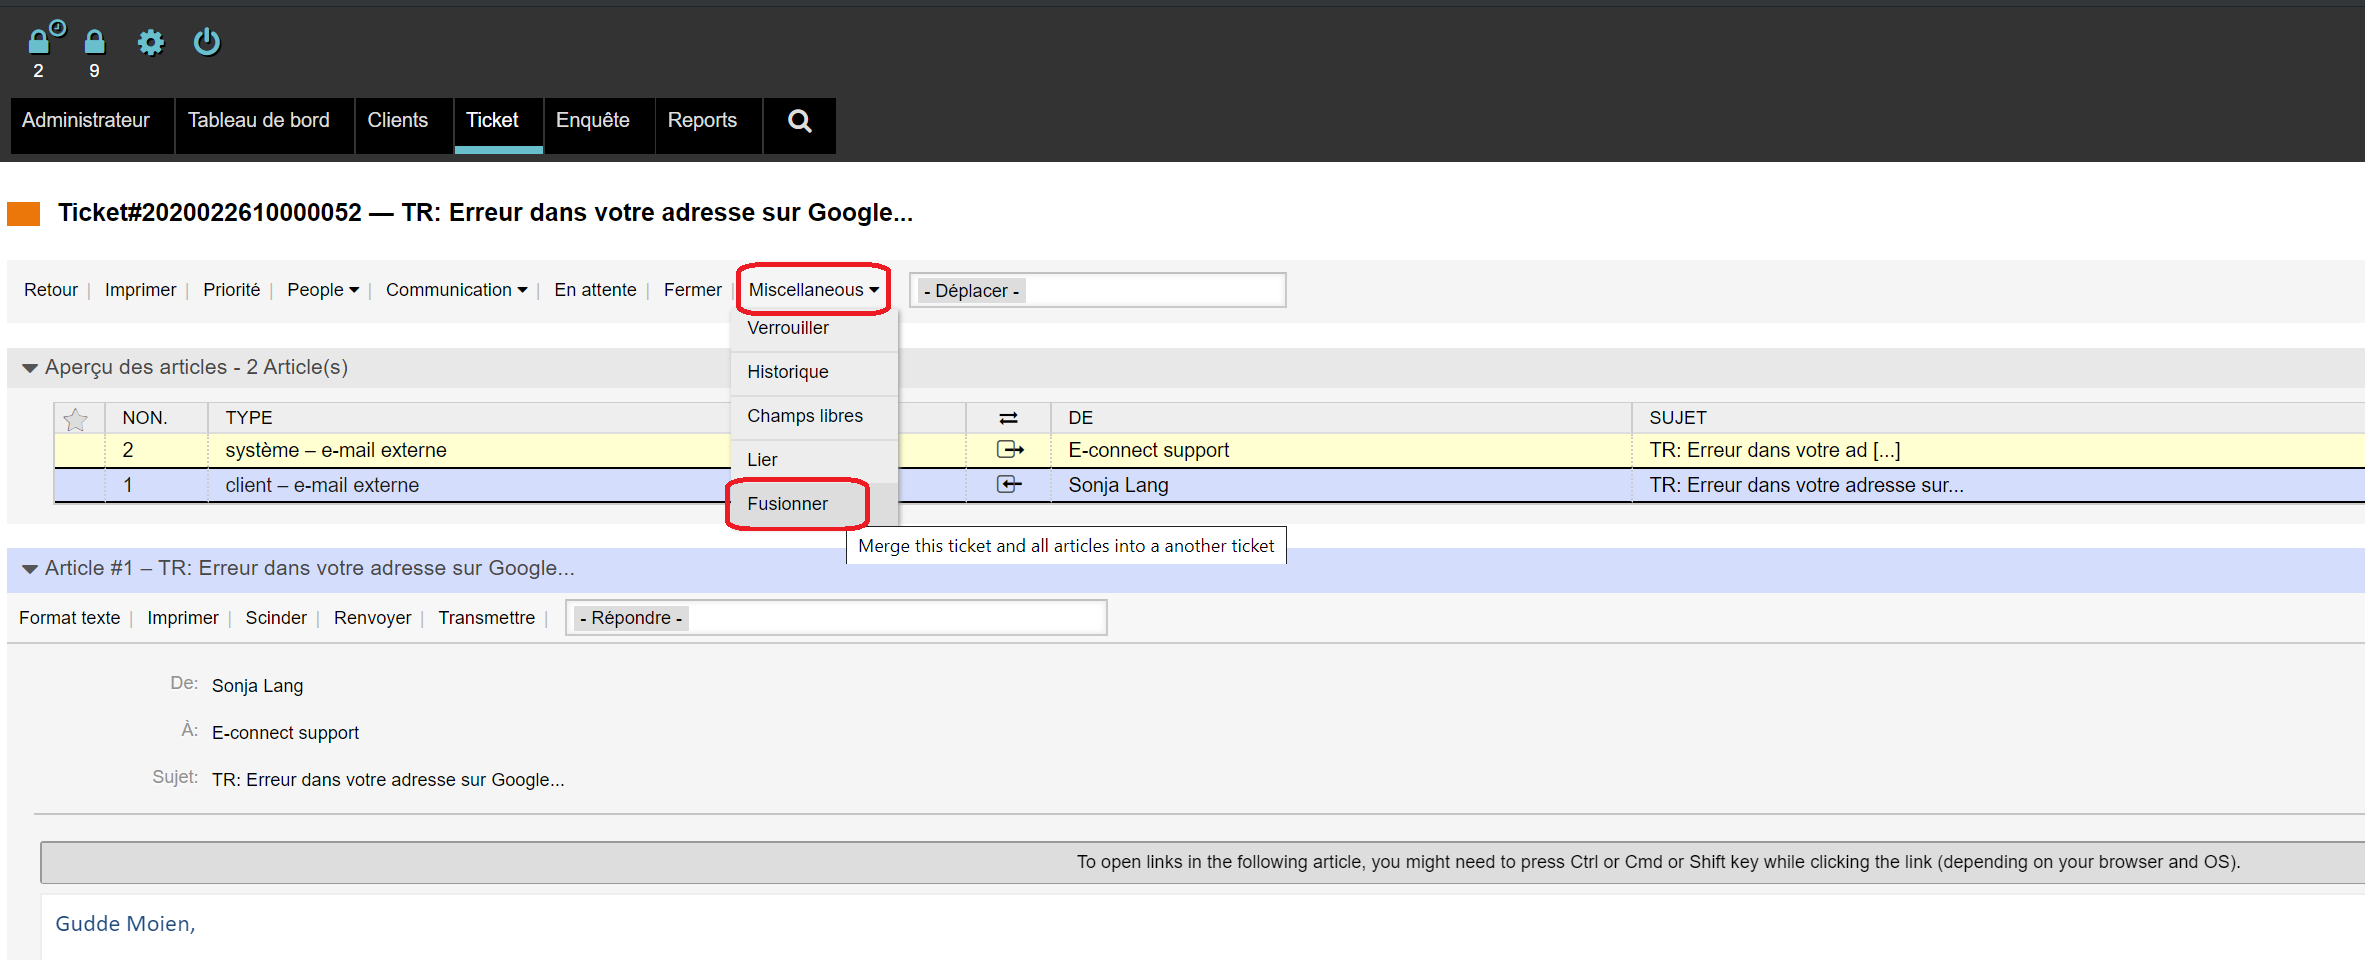Choose Champs libres menu entry
Screen dimensions: 2365x960
coord(814,416)
